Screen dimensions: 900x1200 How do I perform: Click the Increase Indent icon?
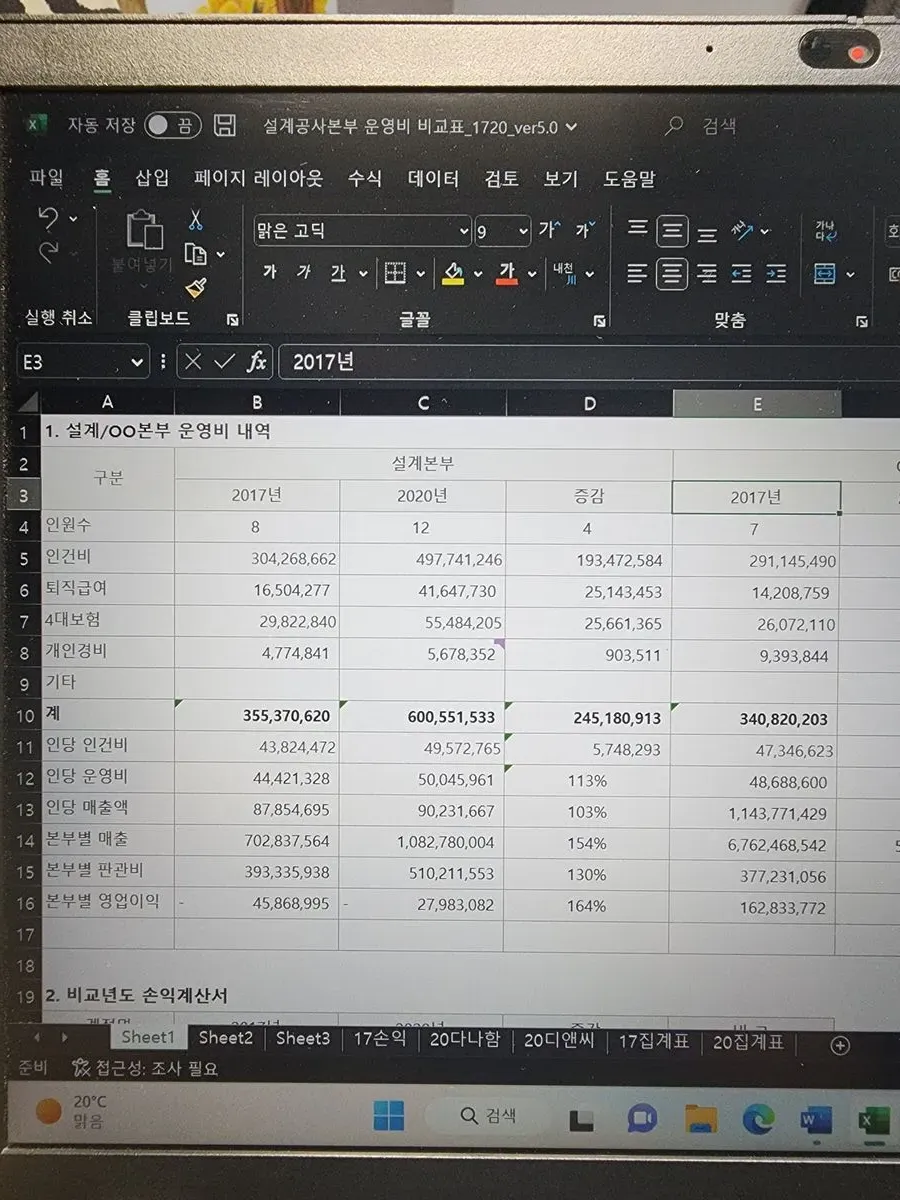(x=776, y=273)
